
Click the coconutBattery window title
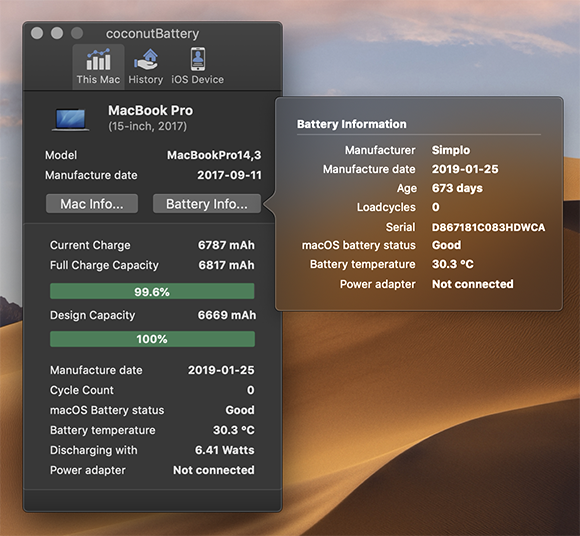(152, 34)
